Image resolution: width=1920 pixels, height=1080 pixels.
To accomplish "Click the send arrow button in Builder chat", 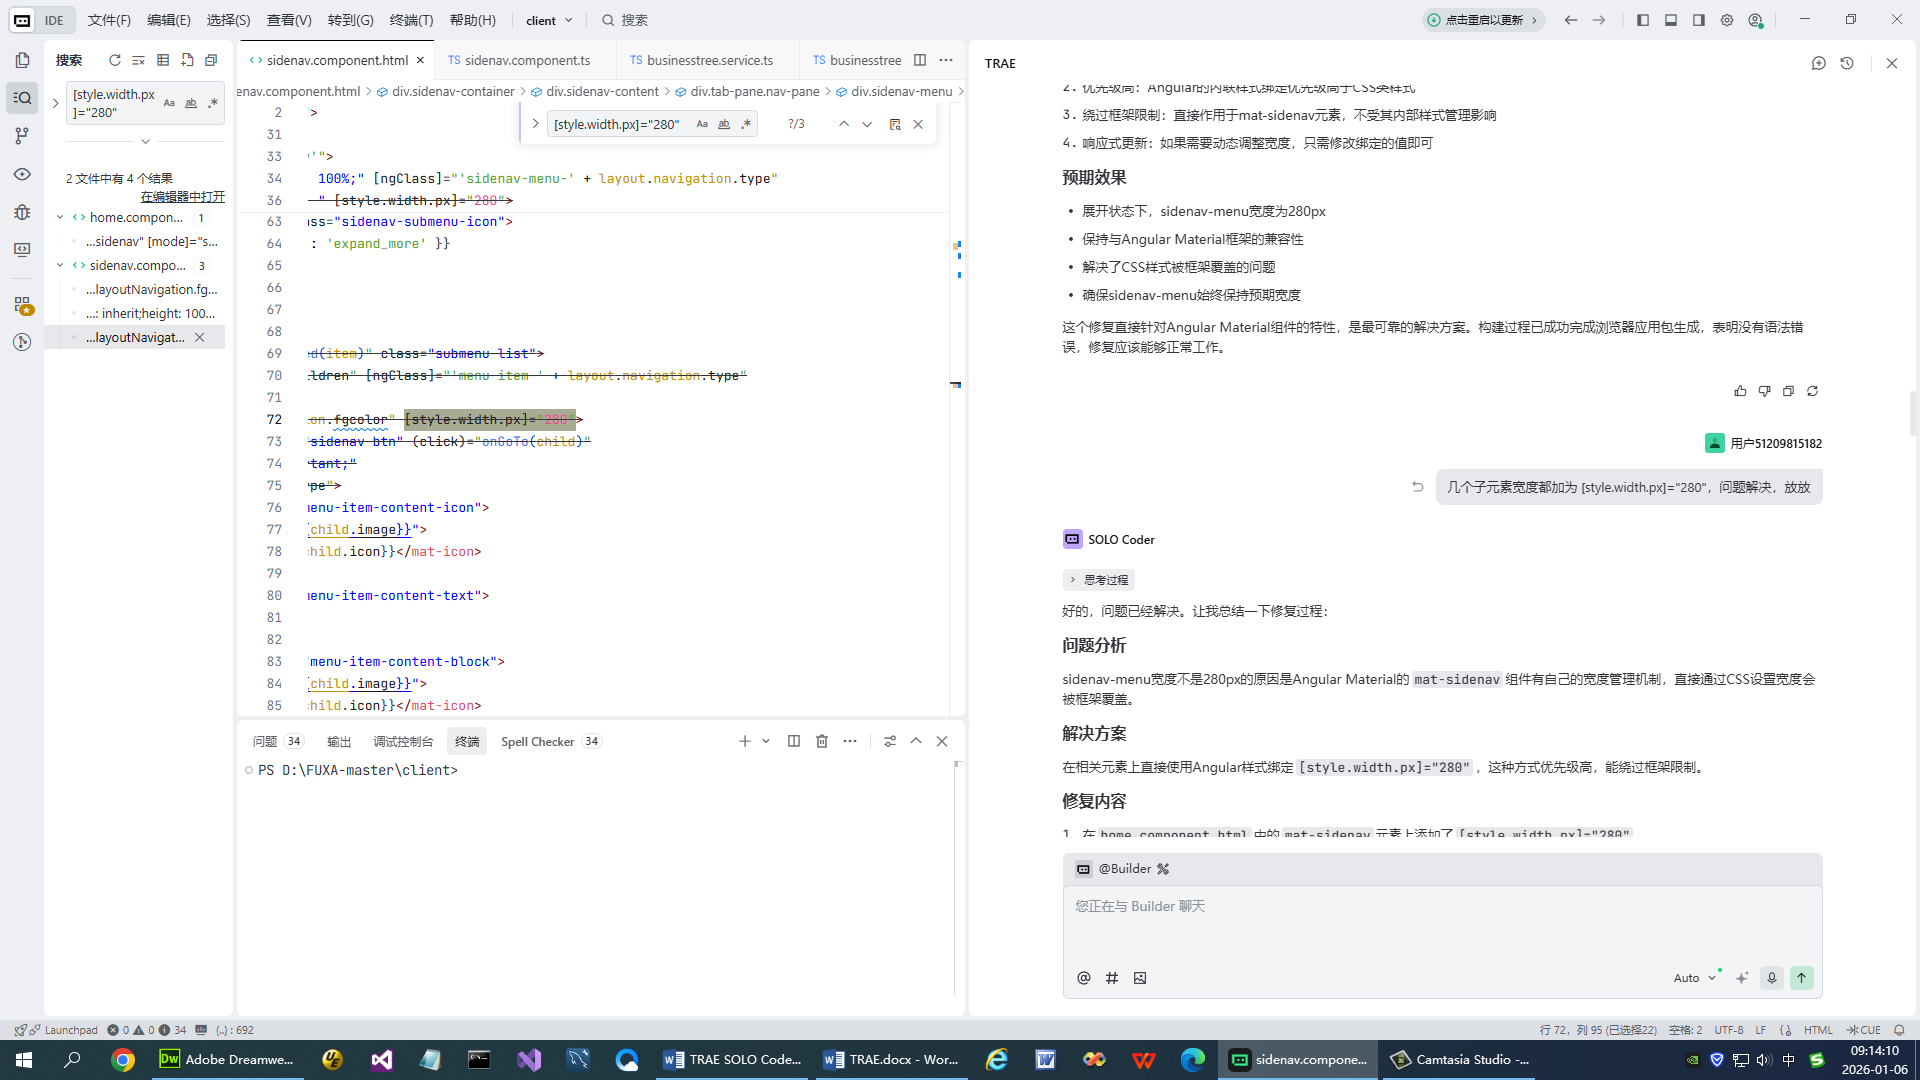I will point(1801,978).
